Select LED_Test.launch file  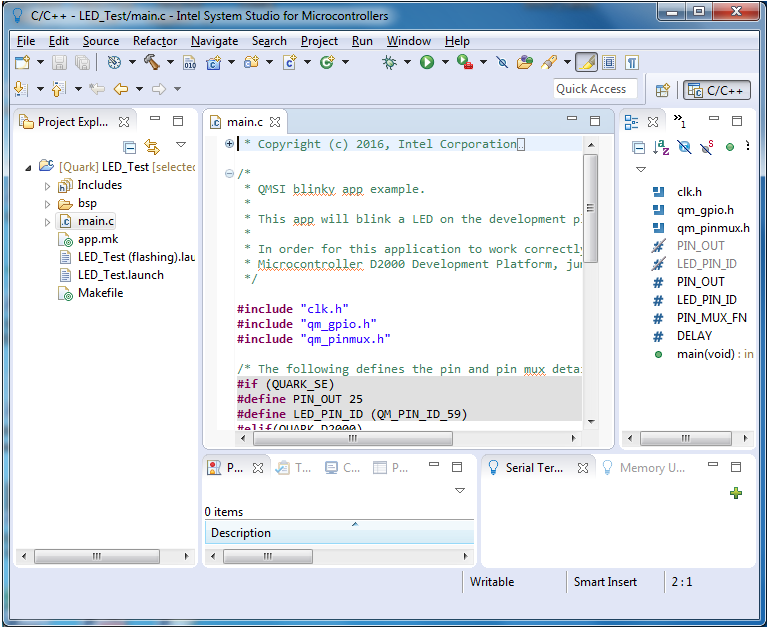pyautogui.click(x=121, y=275)
